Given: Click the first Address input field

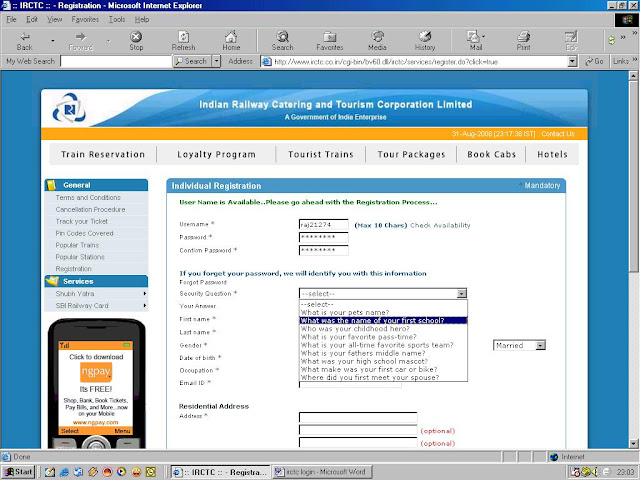Looking at the screenshot, I should [358, 417].
